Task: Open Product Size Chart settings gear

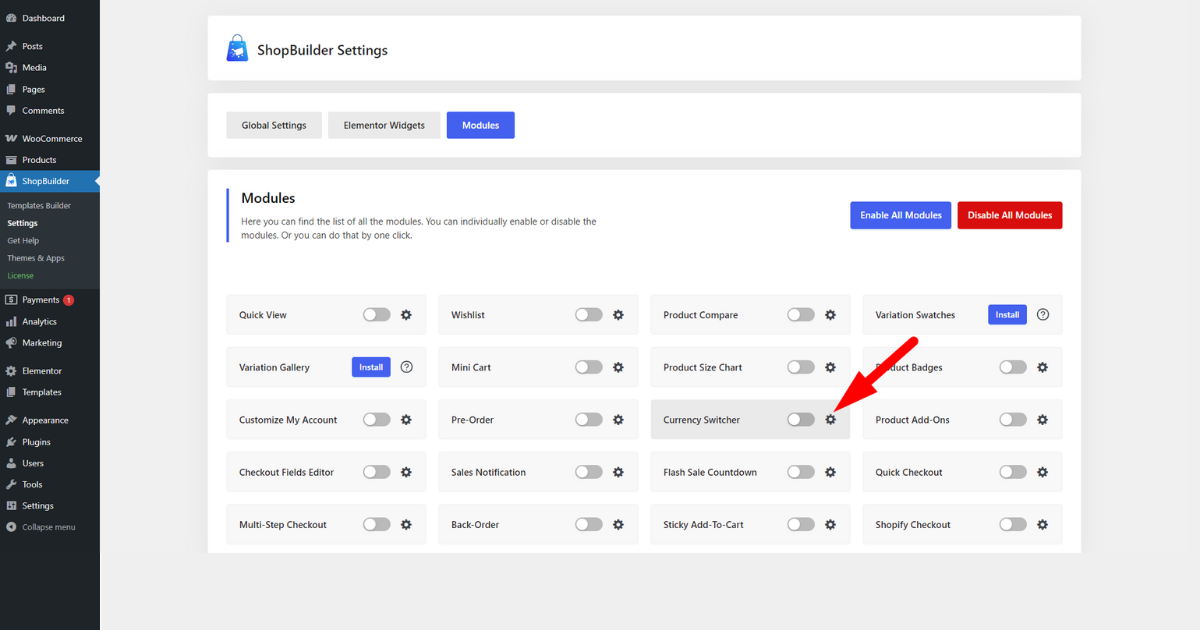Action: (830, 367)
